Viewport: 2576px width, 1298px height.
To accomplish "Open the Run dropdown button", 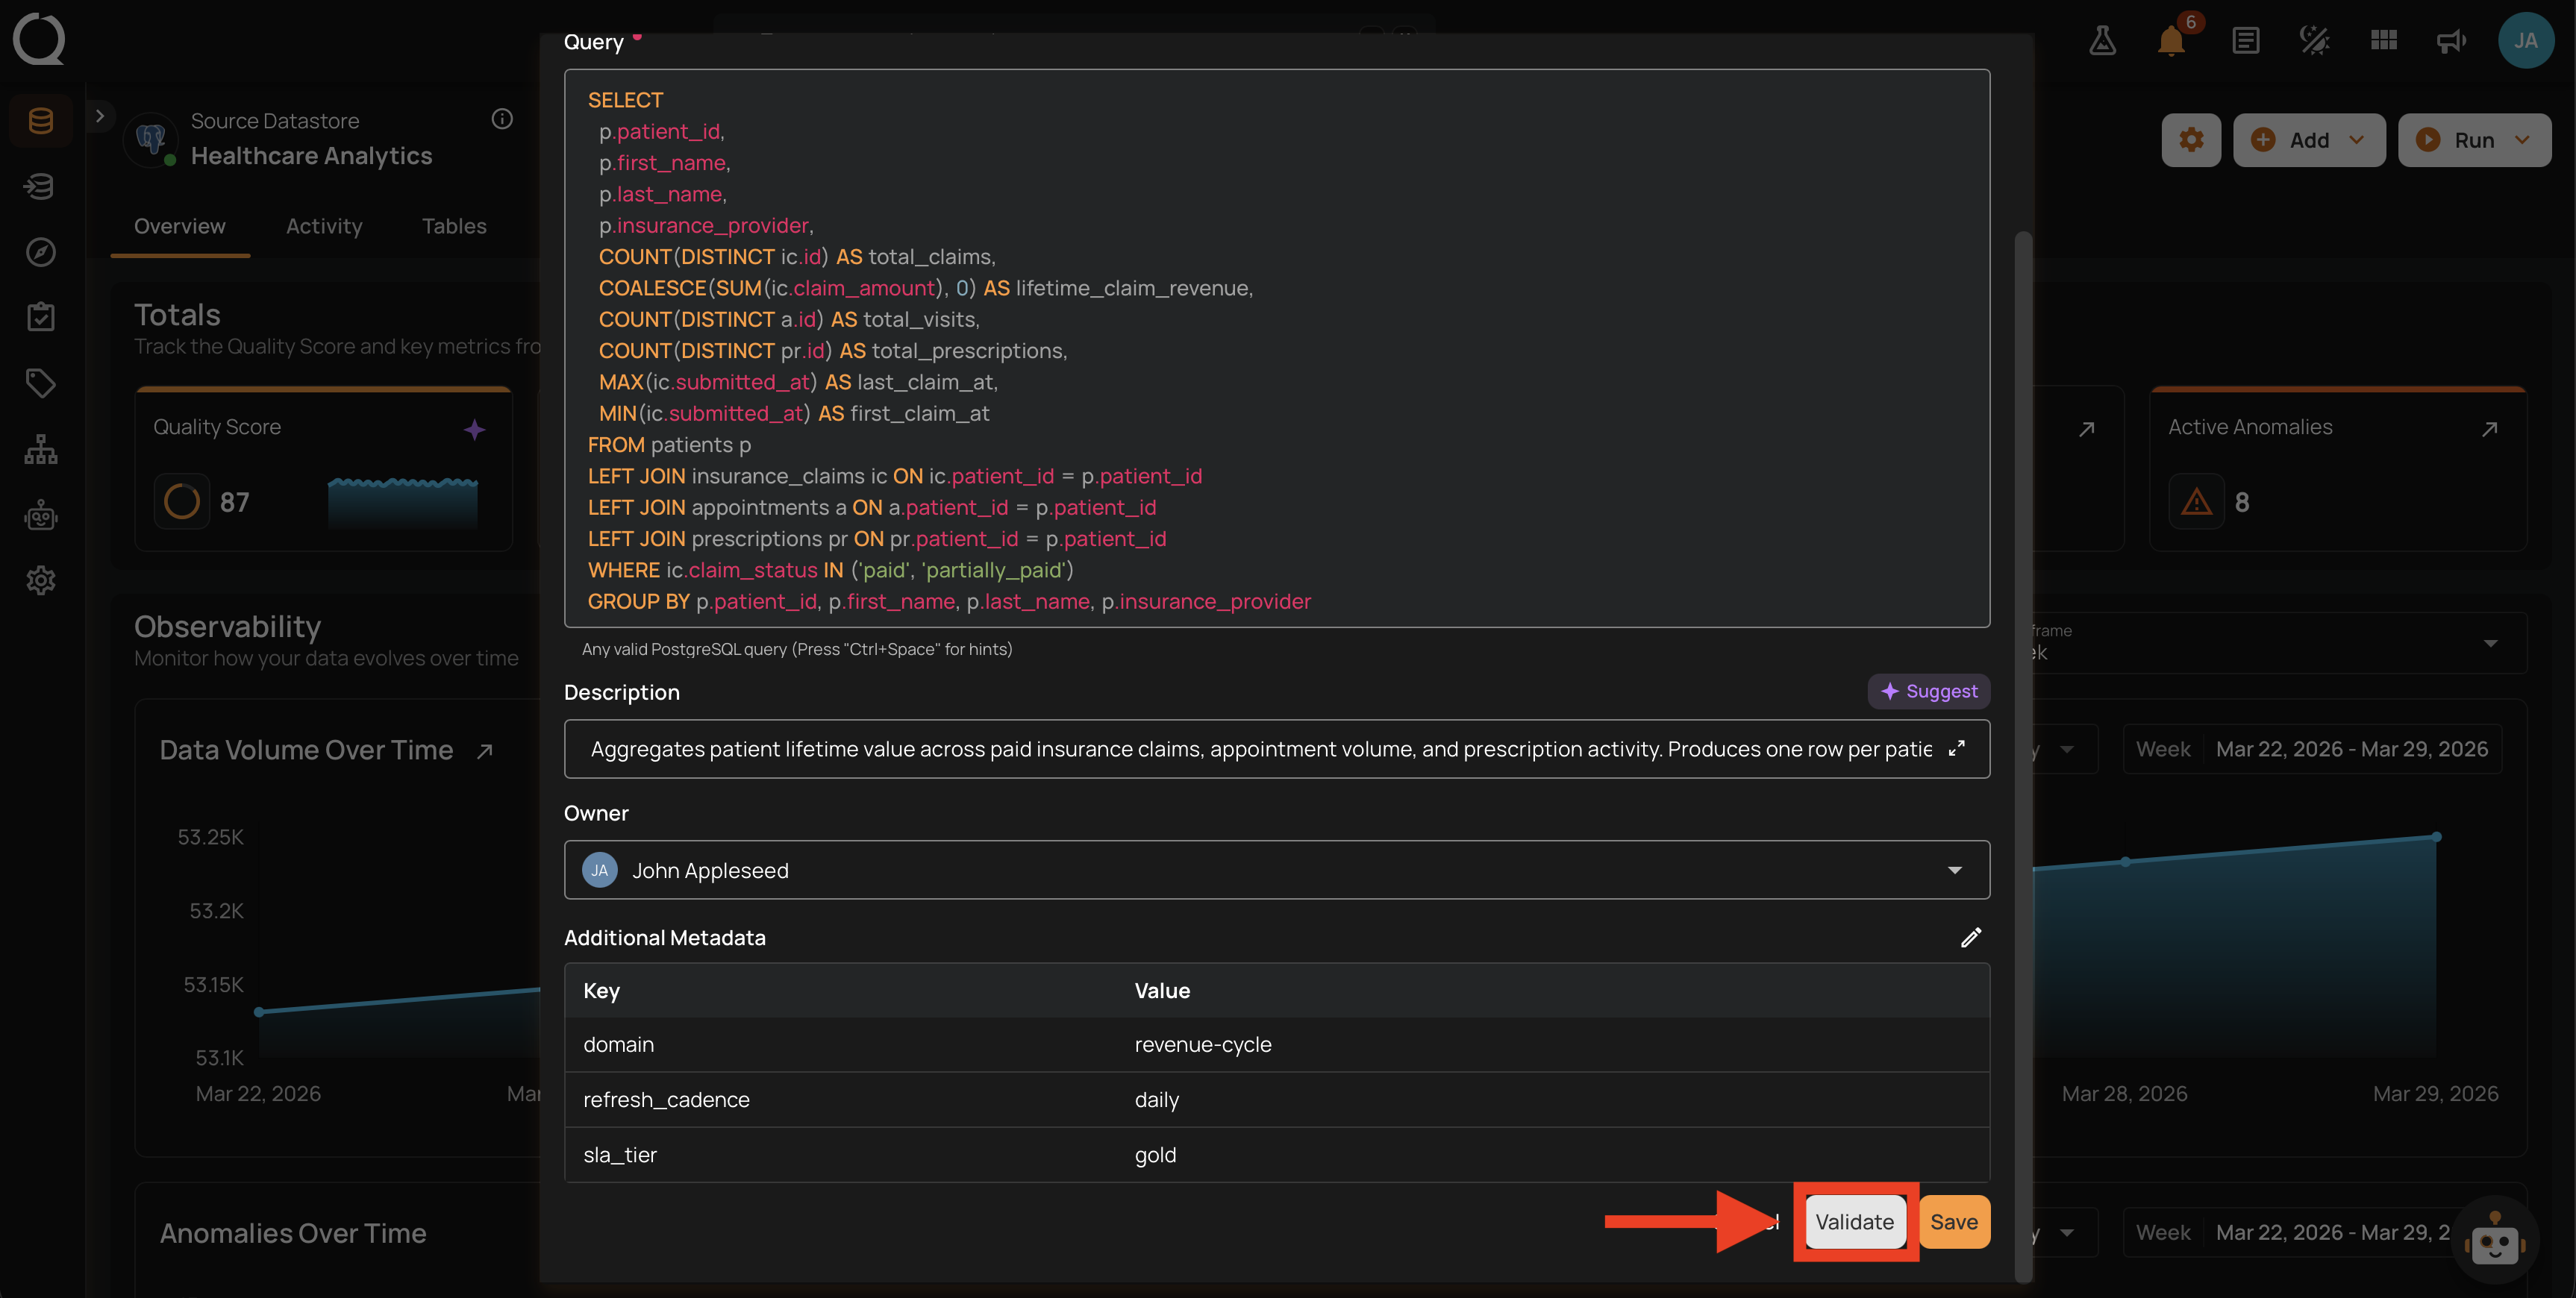I will (2474, 140).
